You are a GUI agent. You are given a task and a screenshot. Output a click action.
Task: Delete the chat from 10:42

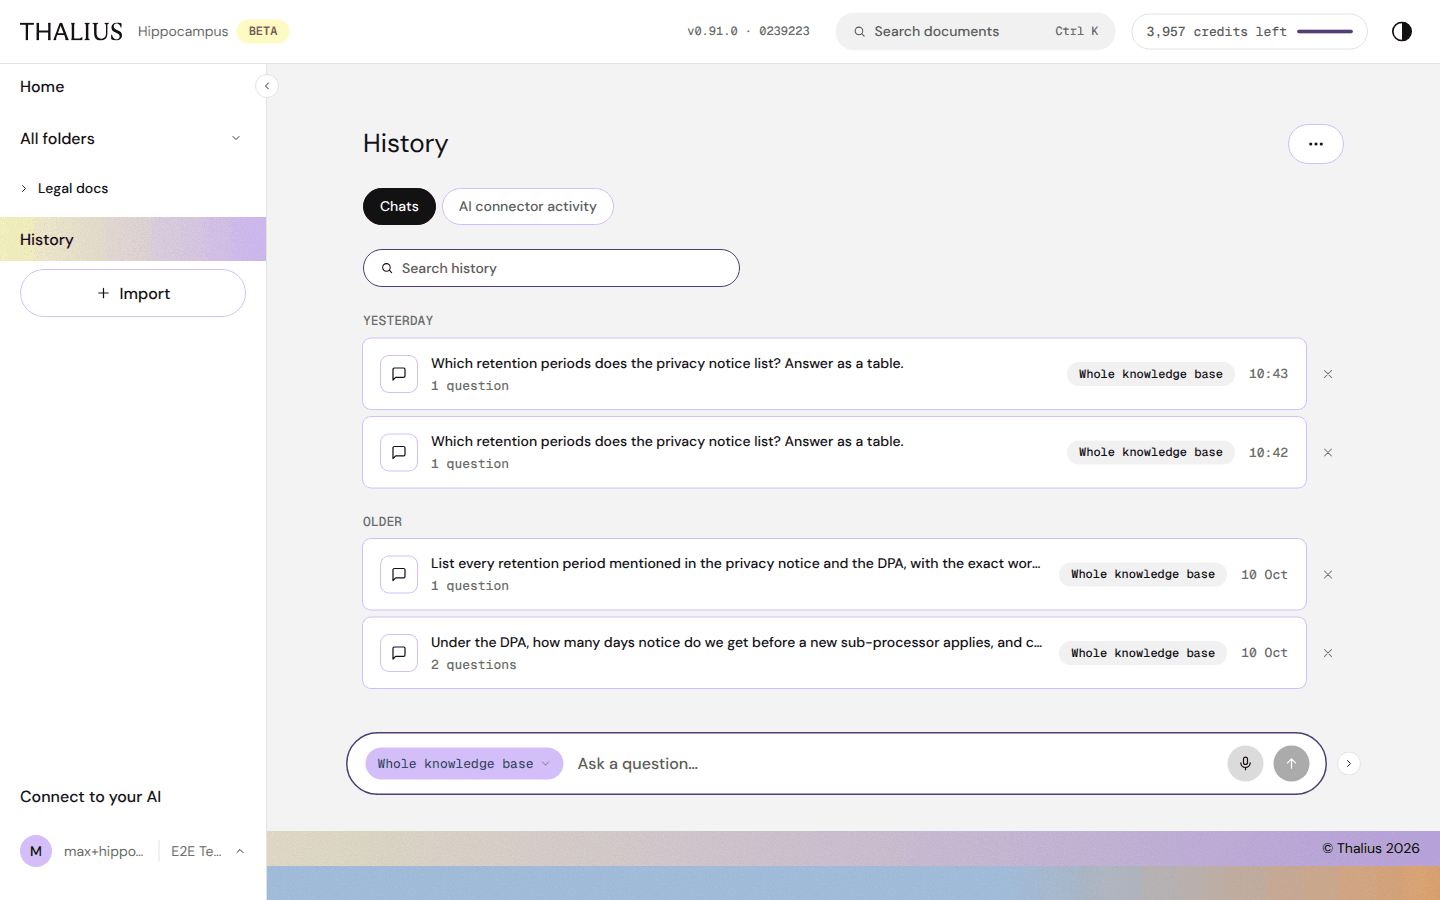[x=1328, y=452]
